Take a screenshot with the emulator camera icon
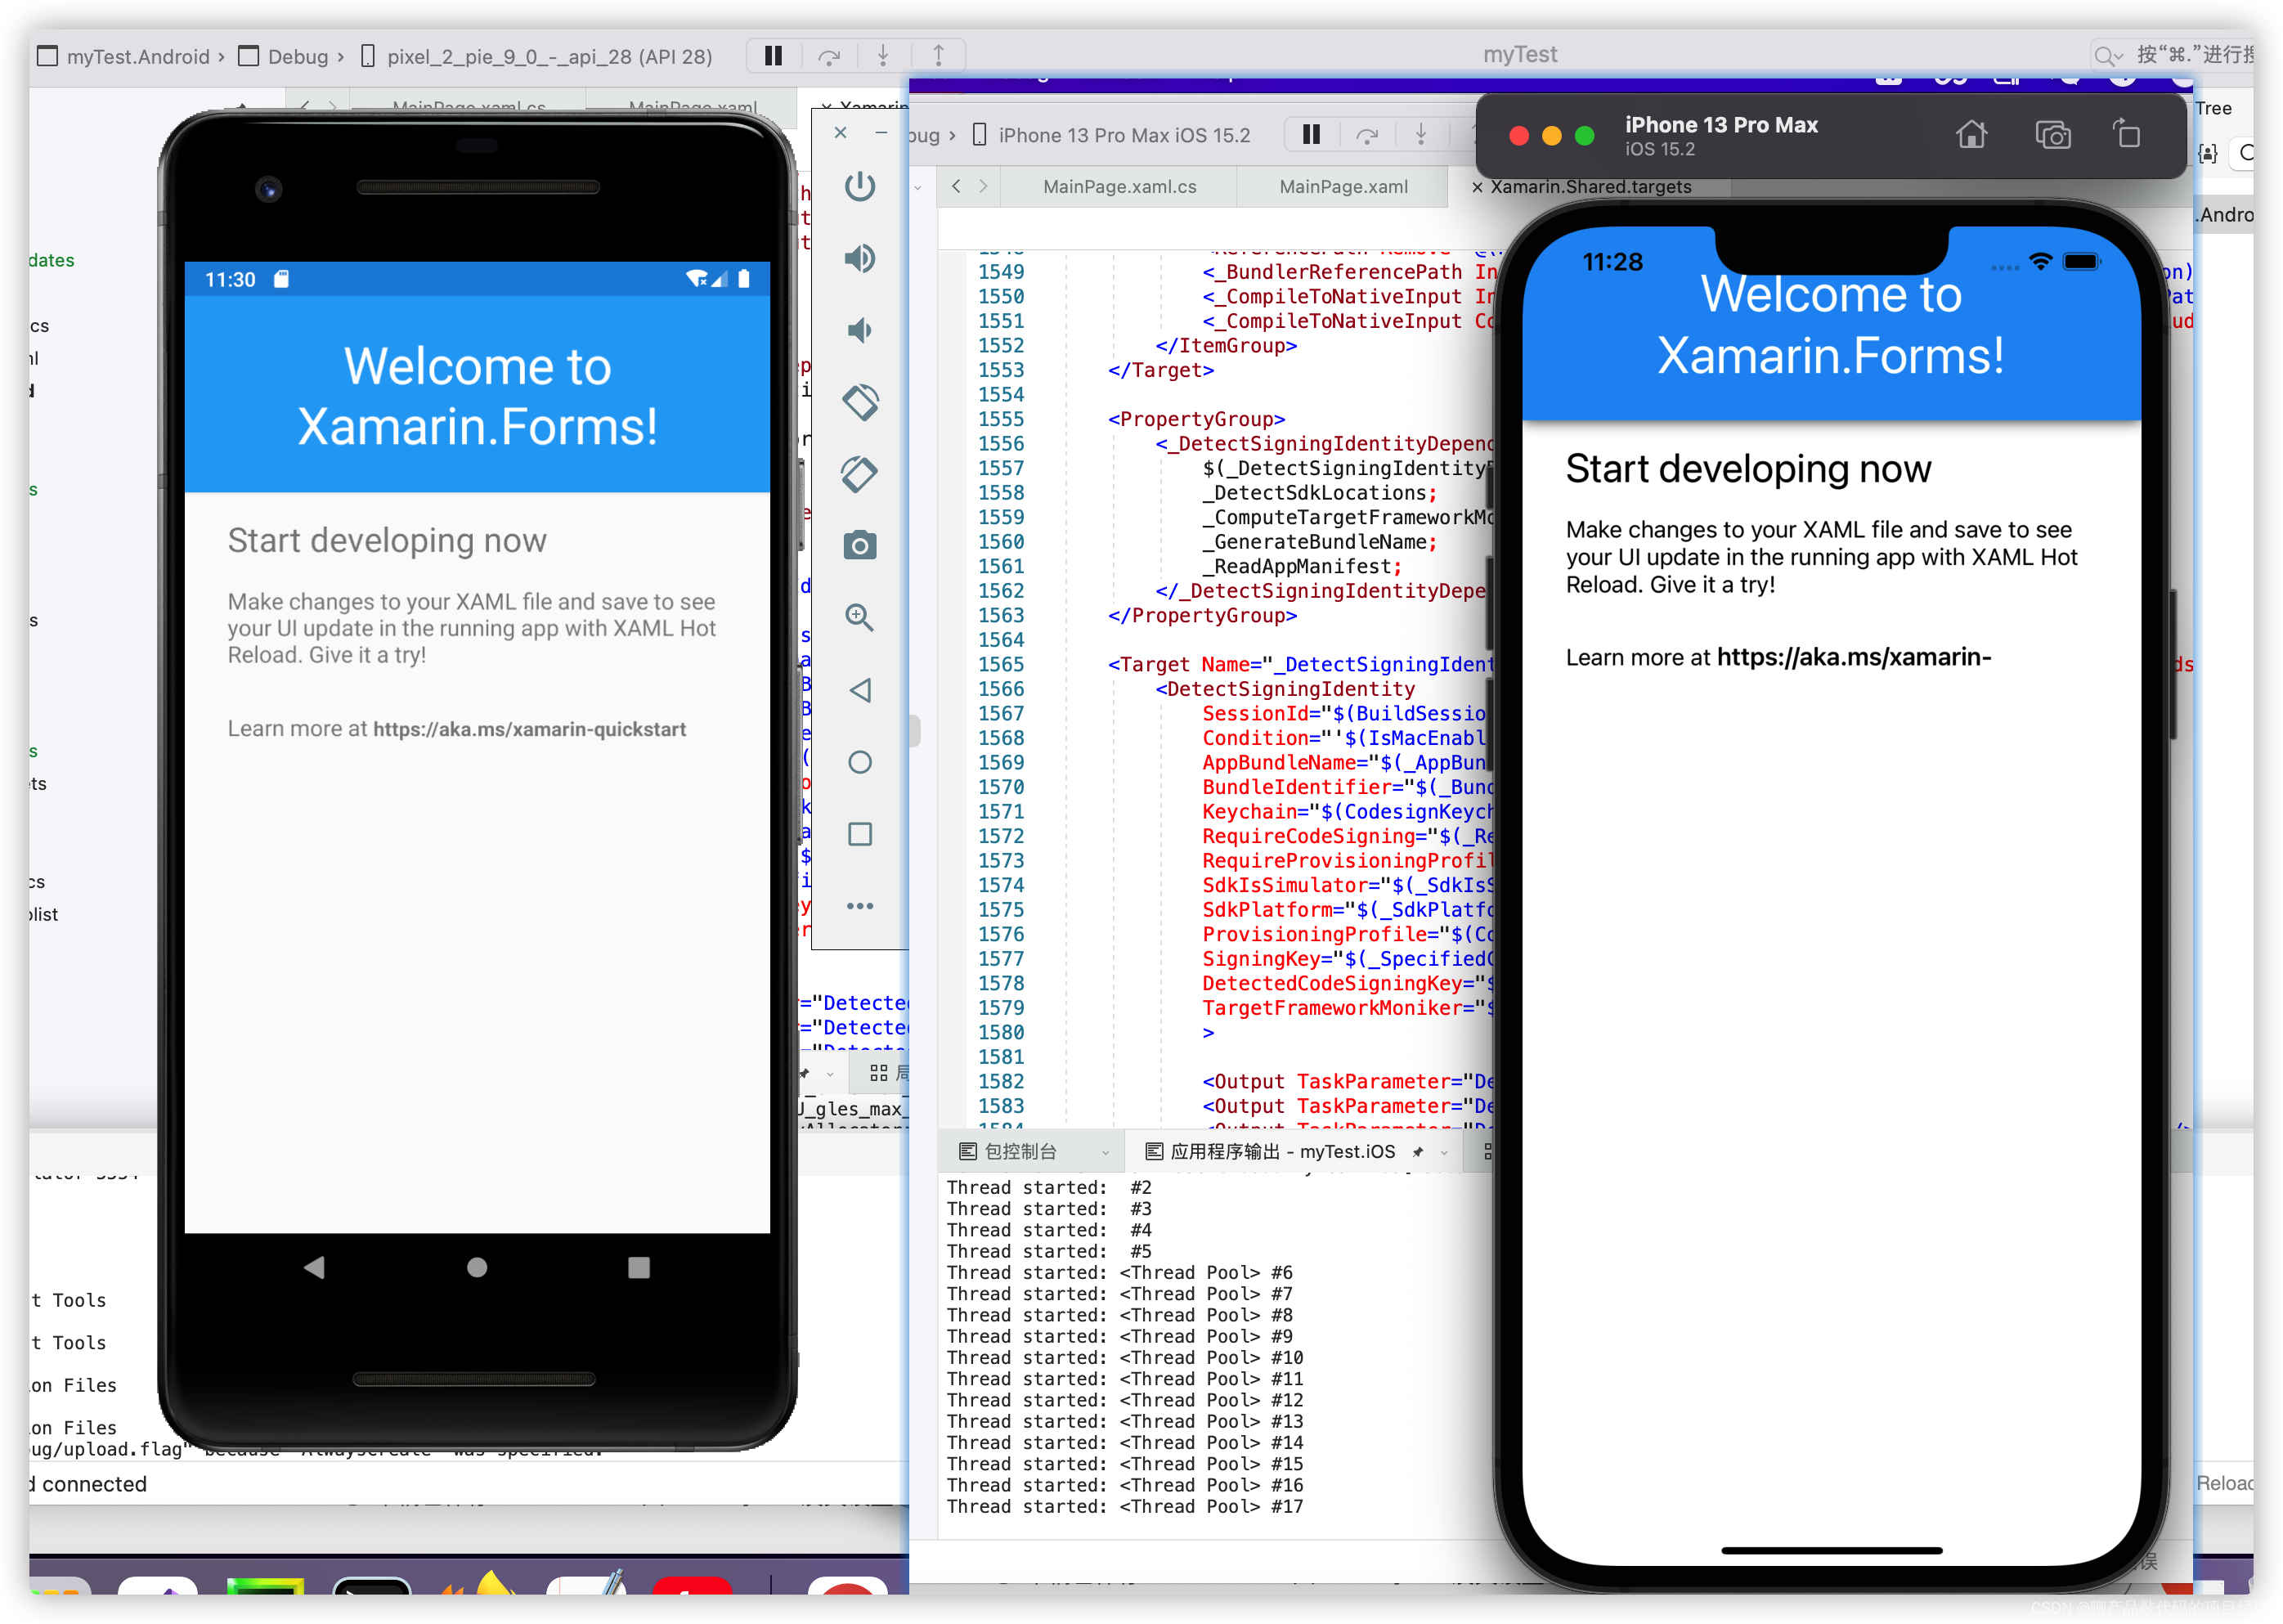Screen dimensions: 2283x1624 click(x=859, y=545)
